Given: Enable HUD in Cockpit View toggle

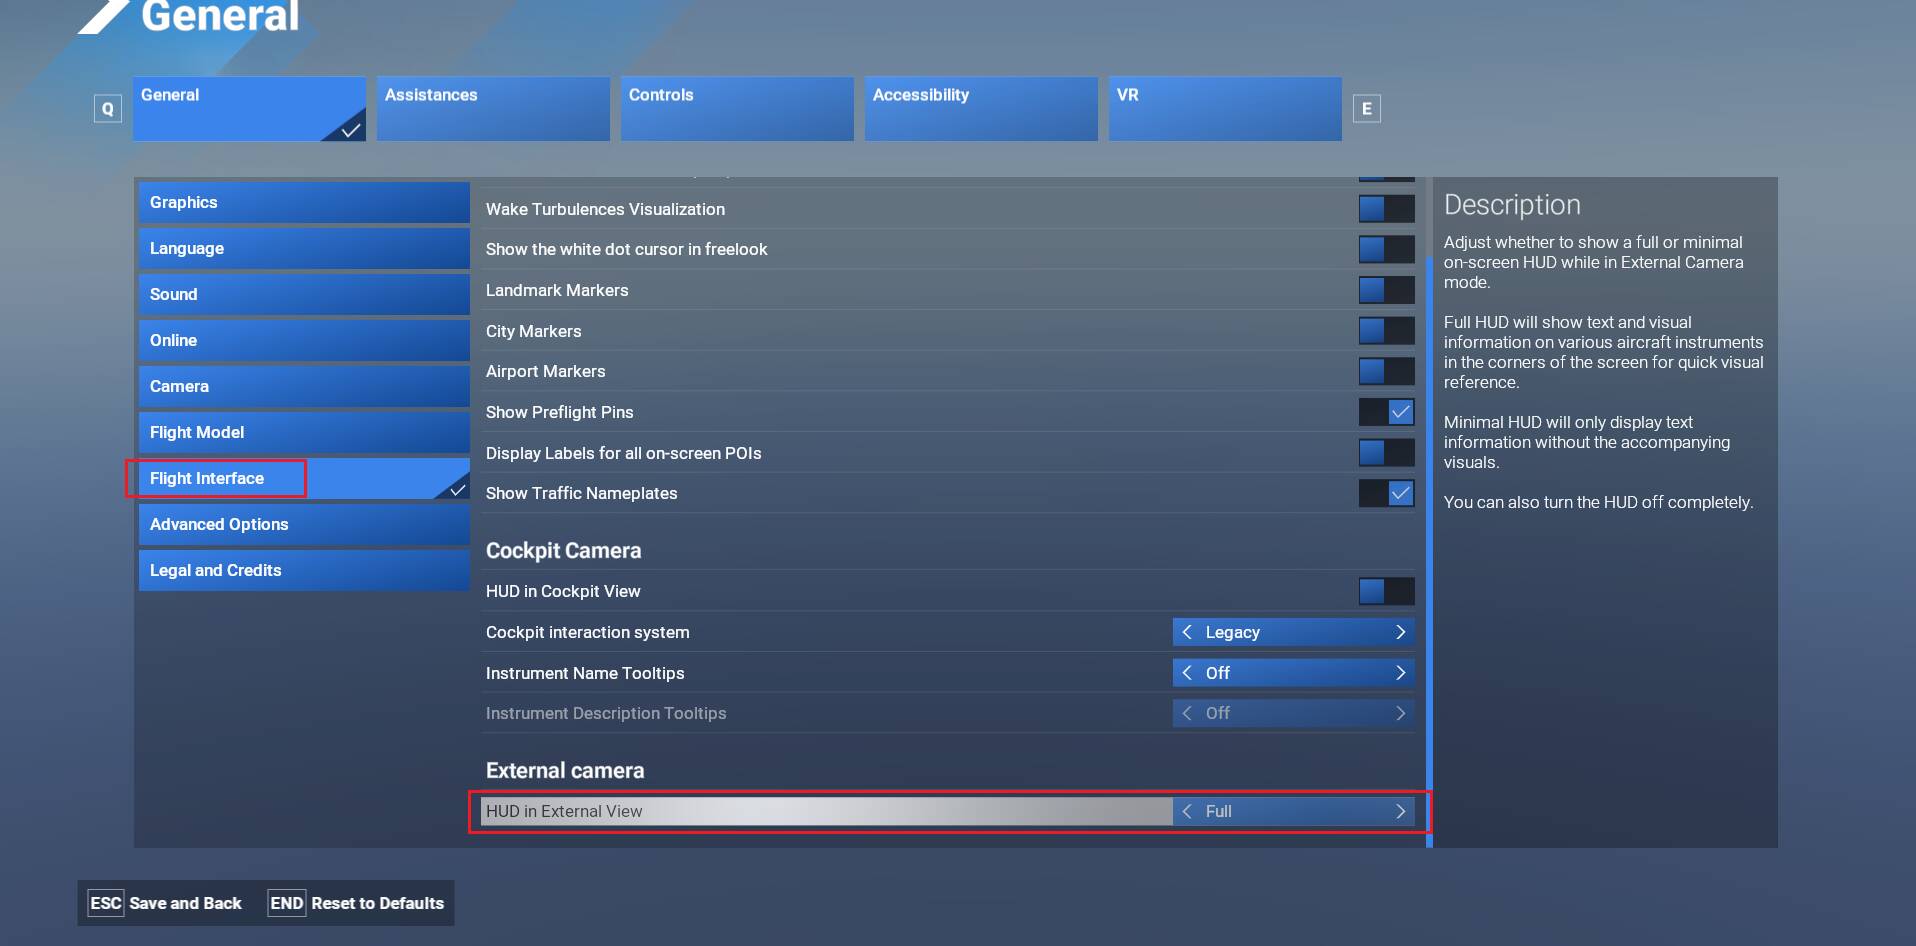Looking at the screenshot, I should pyautogui.click(x=1386, y=591).
